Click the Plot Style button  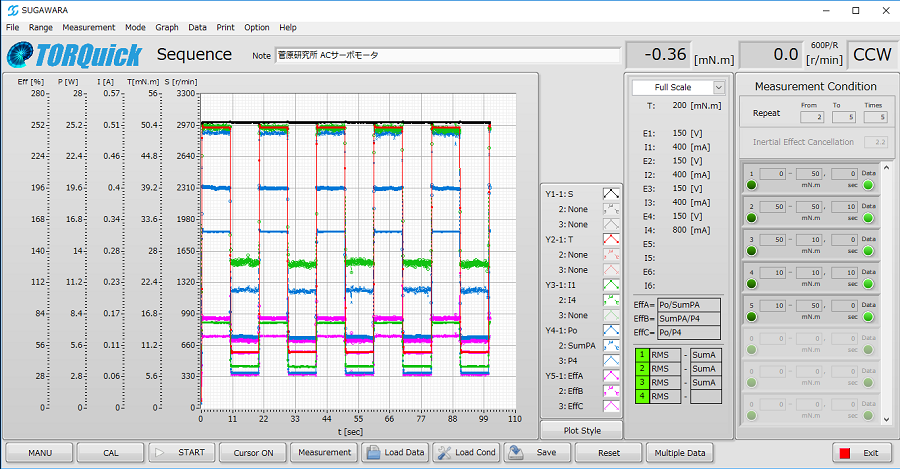coord(580,430)
